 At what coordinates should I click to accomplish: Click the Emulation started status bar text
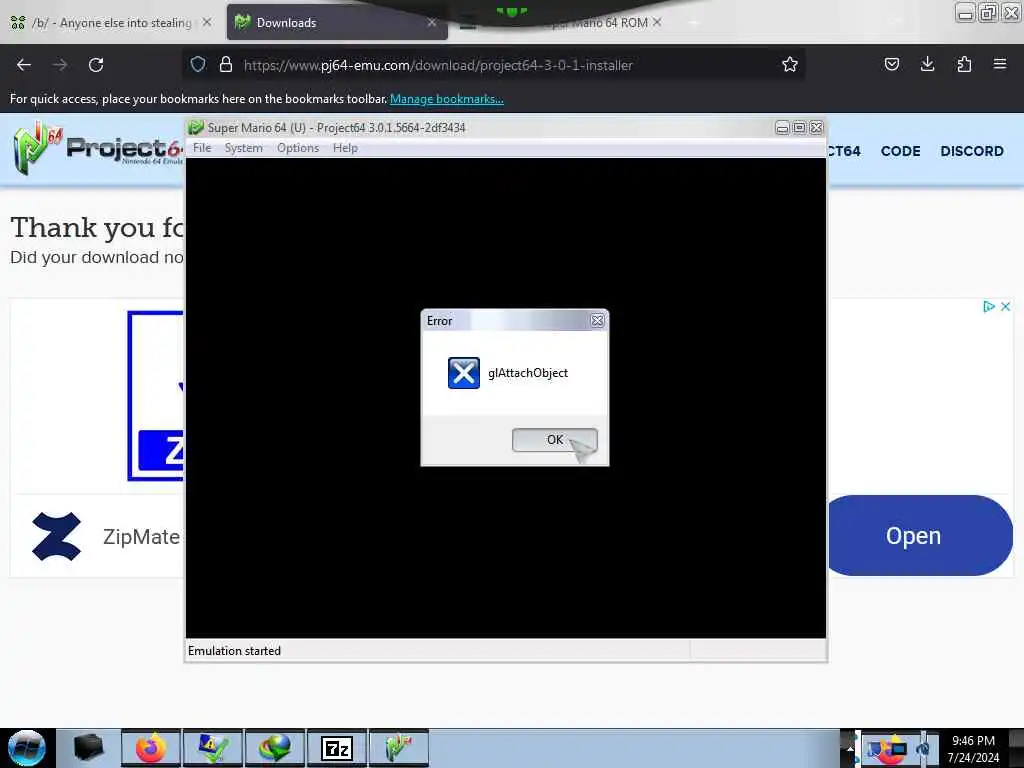pyautogui.click(x=234, y=650)
